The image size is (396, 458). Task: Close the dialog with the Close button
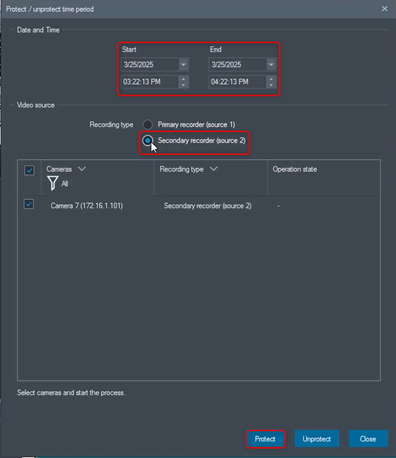click(x=368, y=439)
